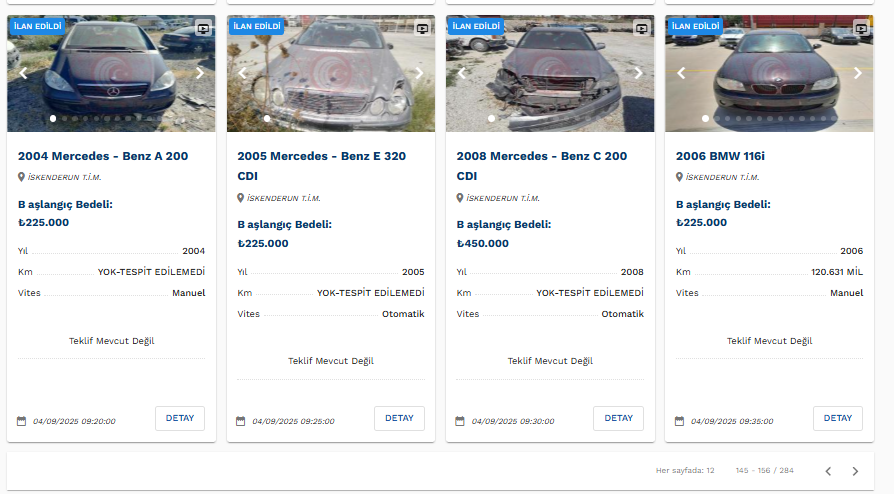This screenshot has height=494, width=894.
Task: Show previous photo of BMW 116i
Action: click(681, 72)
